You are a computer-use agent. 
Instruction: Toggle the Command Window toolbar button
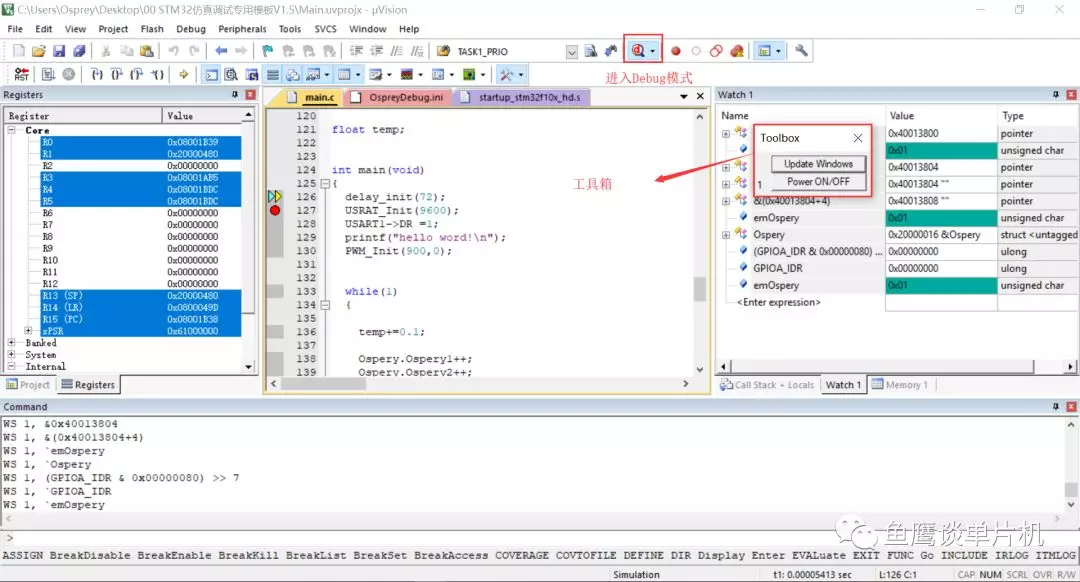click(211, 74)
